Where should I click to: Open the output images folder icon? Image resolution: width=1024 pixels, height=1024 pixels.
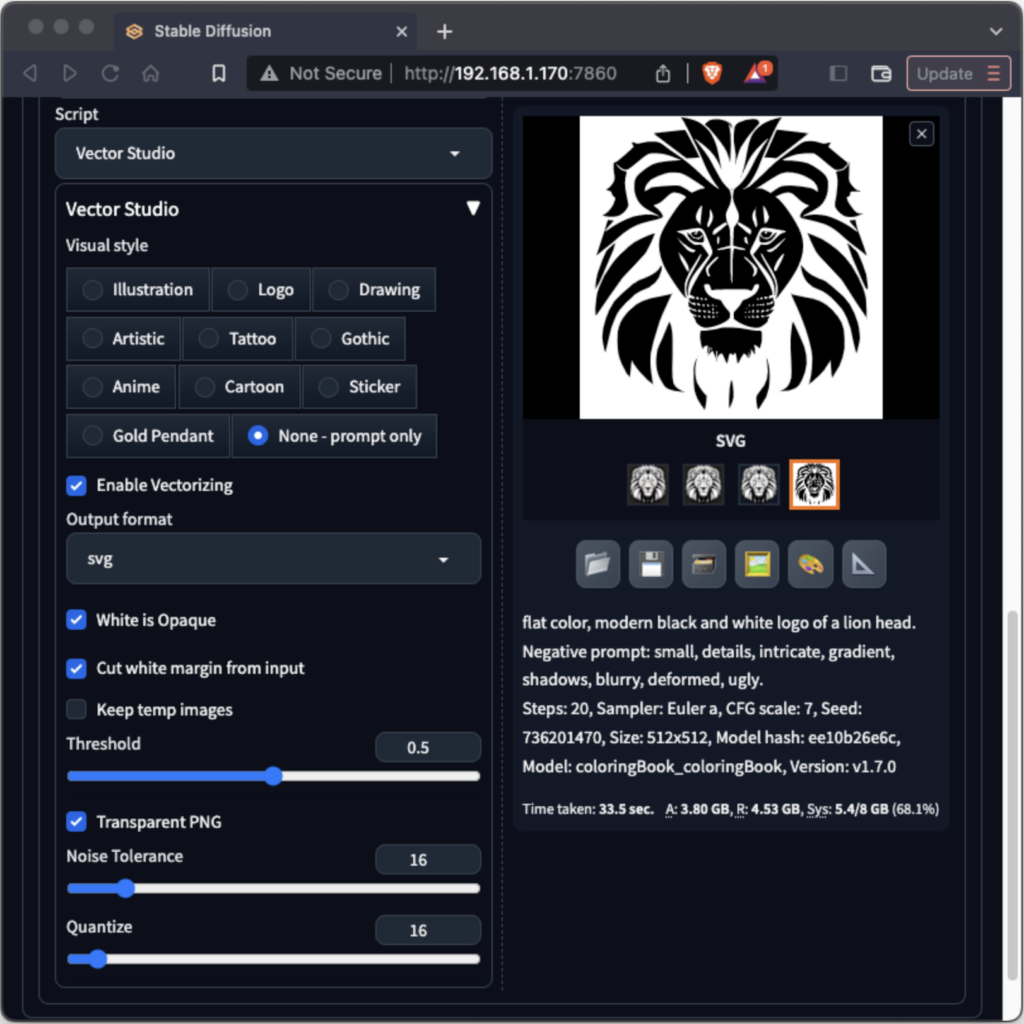[x=597, y=563]
